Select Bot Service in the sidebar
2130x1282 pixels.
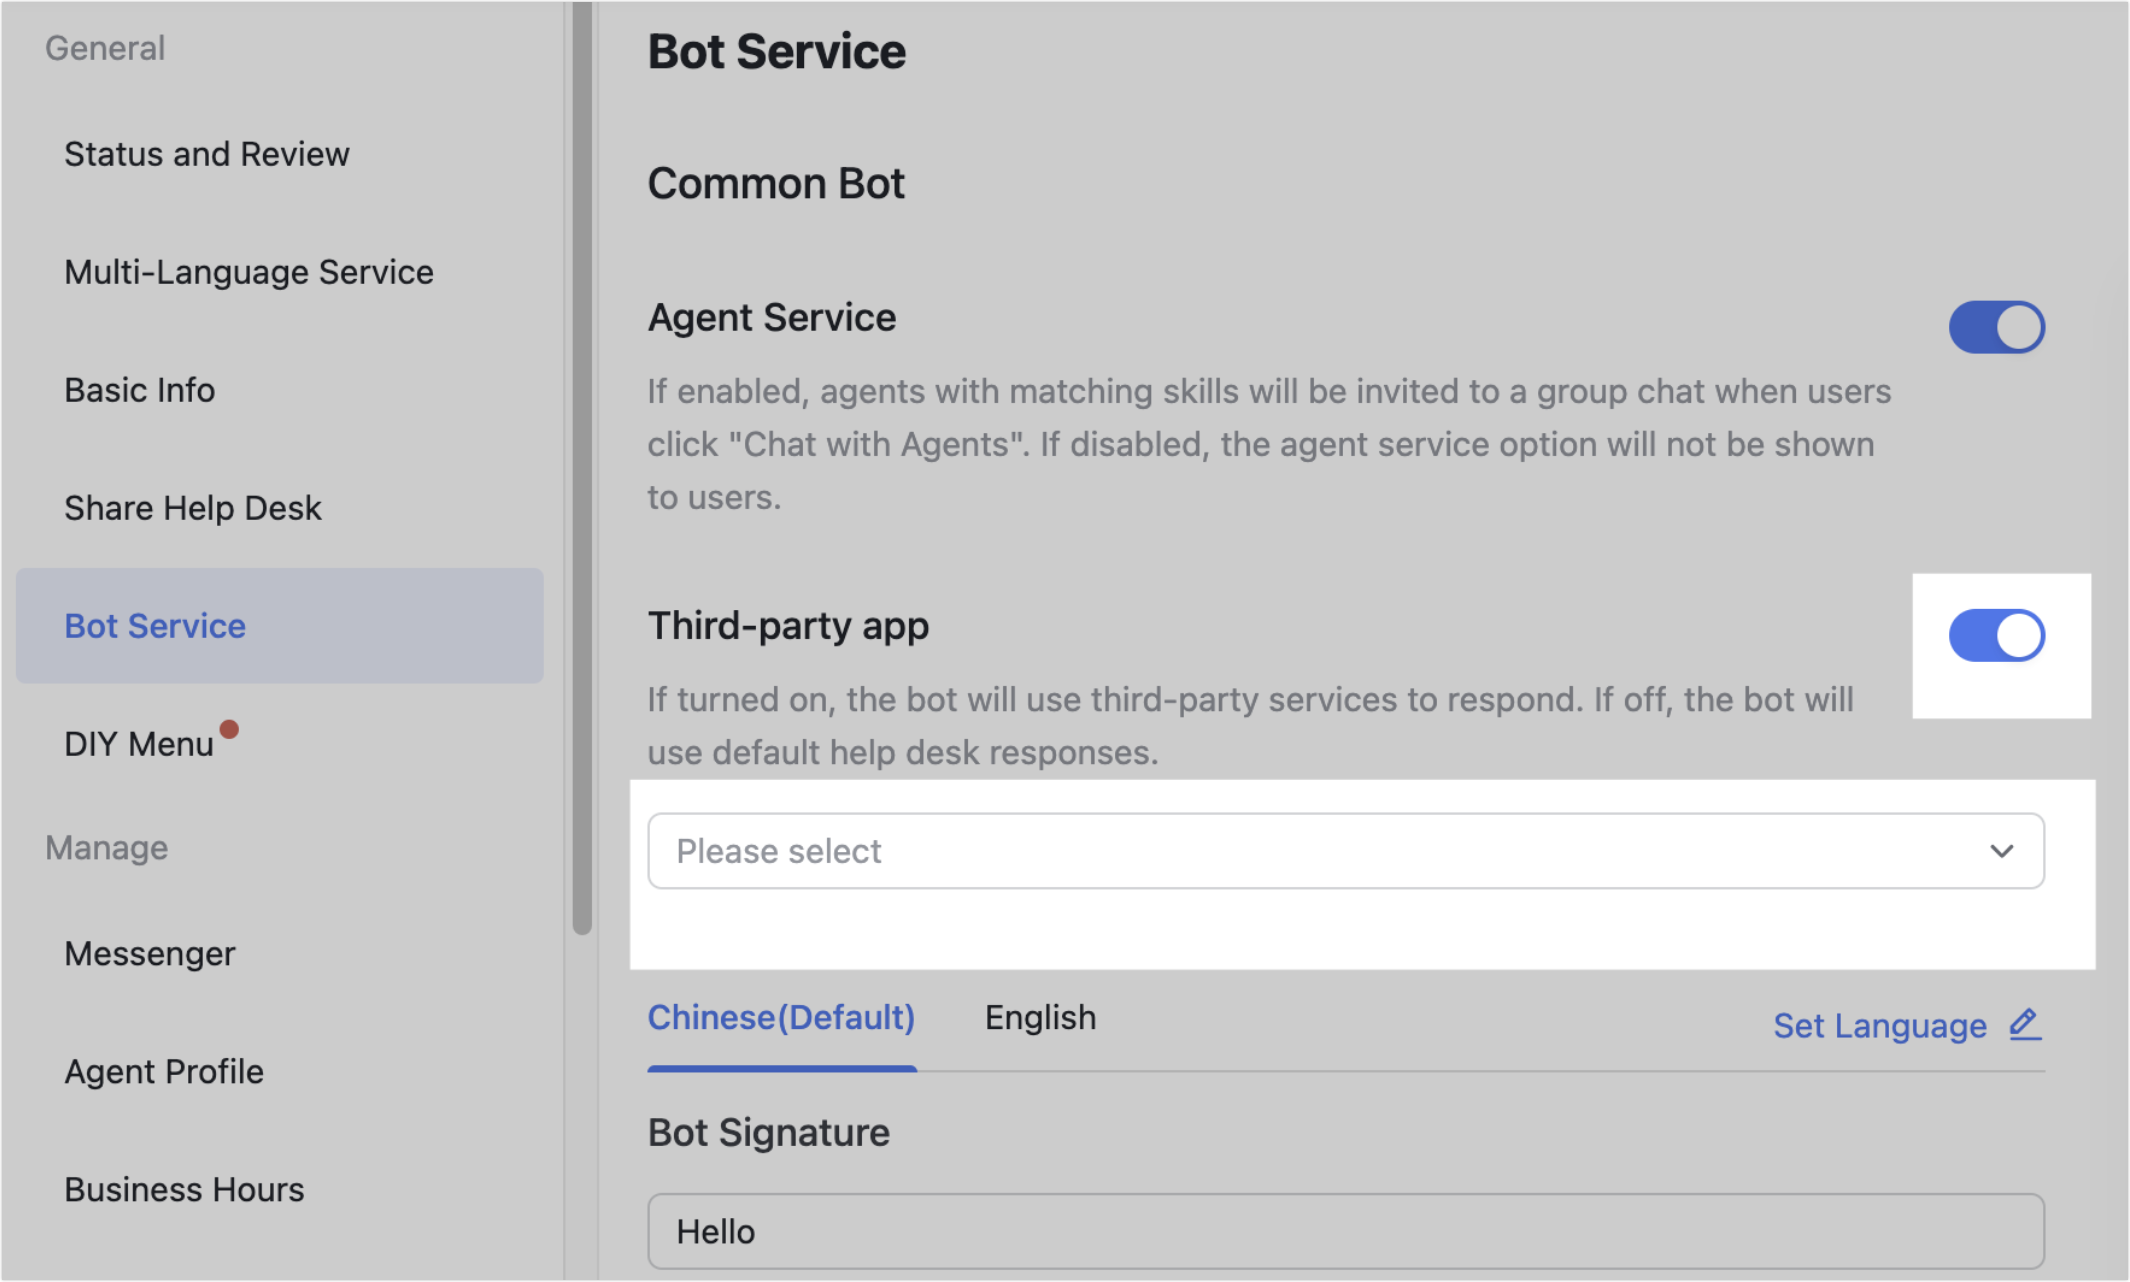click(x=155, y=626)
